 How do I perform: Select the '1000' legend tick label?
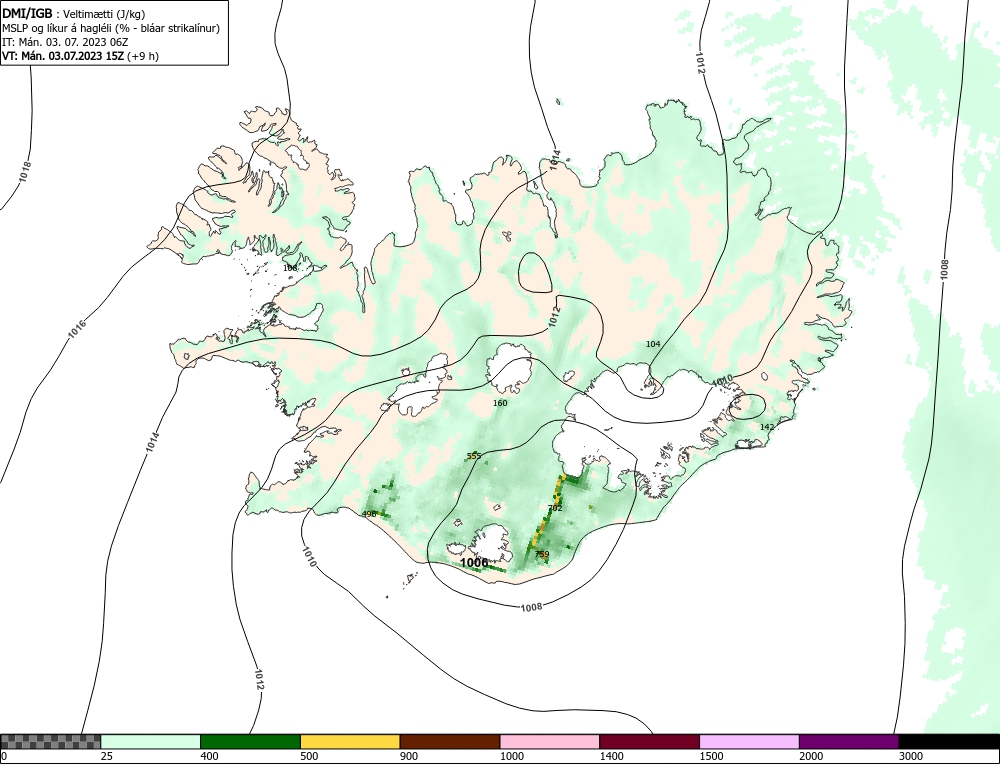pos(511,756)
